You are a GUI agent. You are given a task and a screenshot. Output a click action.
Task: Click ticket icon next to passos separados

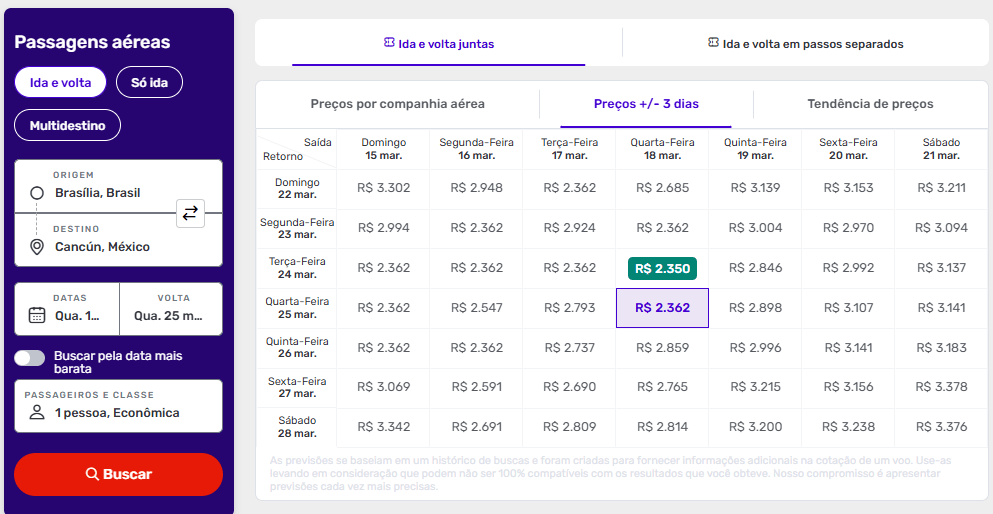713,43
